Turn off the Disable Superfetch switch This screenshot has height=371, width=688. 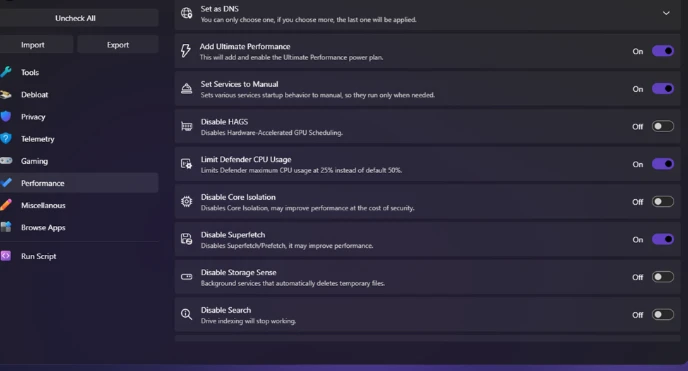click(x=663, y=239)
